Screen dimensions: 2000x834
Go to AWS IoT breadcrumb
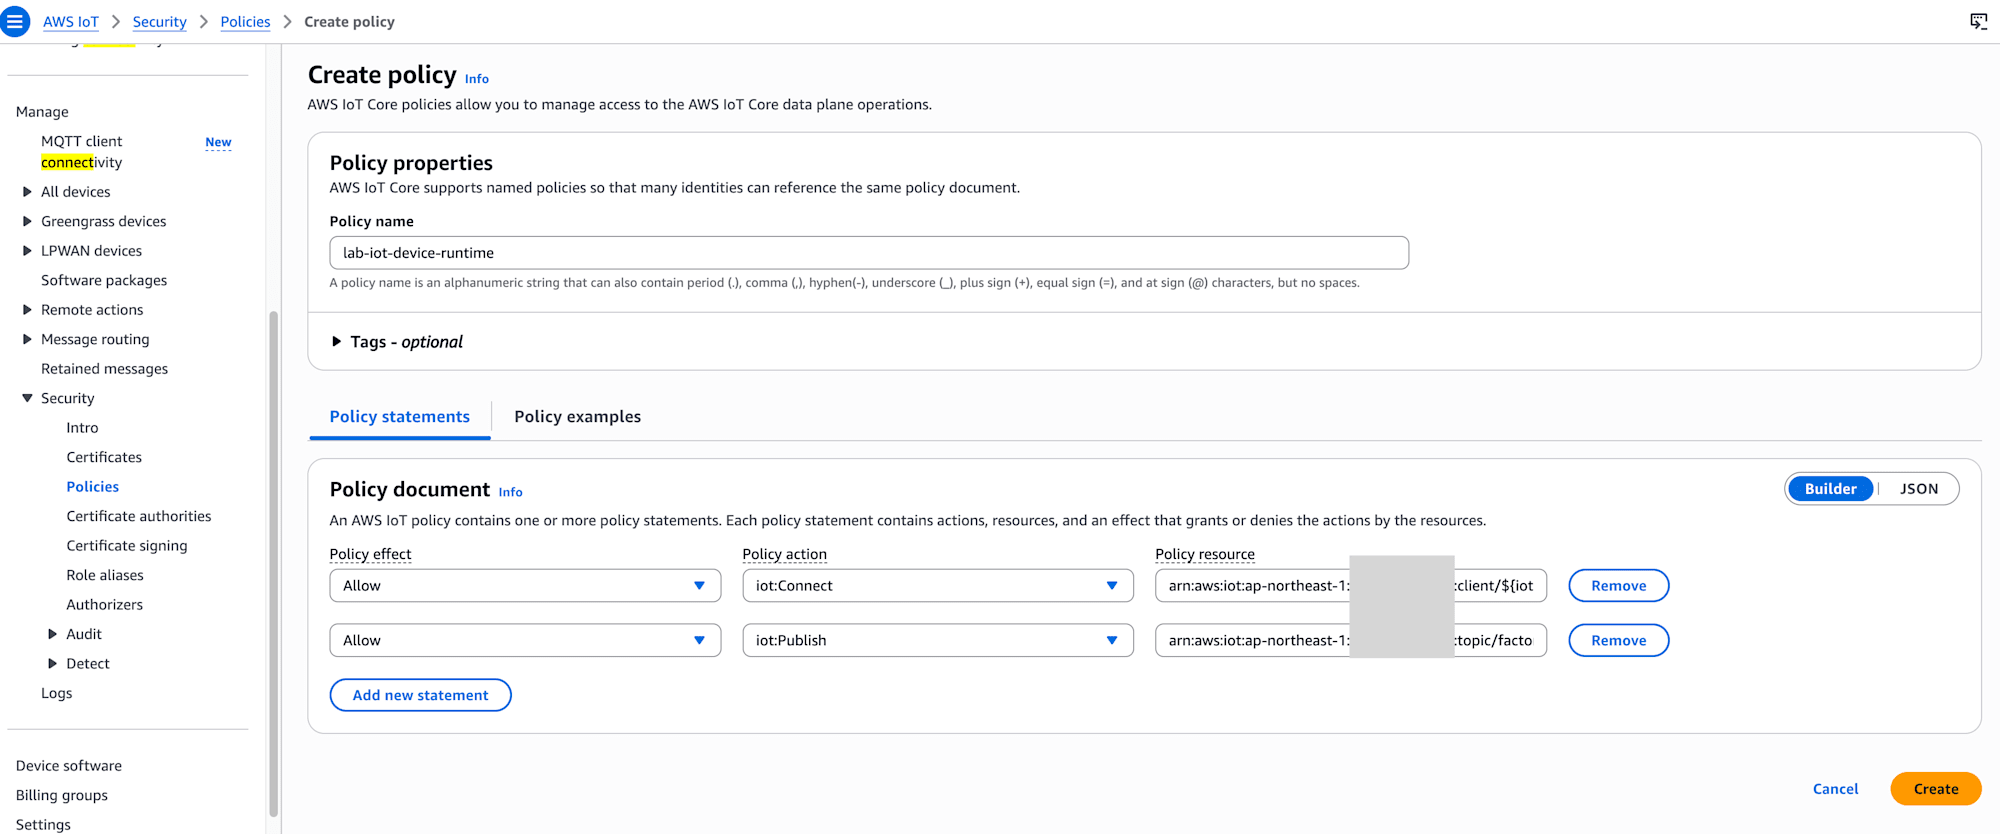point(71,21)
